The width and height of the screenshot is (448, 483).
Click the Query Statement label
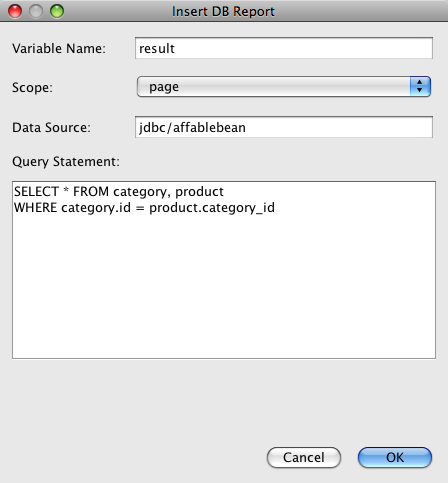pos(66,162)
